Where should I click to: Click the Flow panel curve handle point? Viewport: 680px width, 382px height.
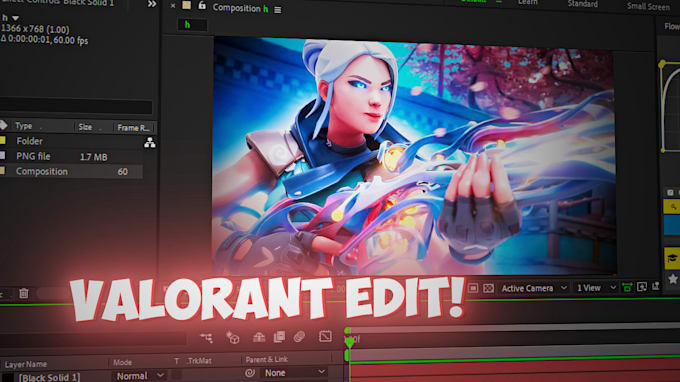[x=662, y=65]
